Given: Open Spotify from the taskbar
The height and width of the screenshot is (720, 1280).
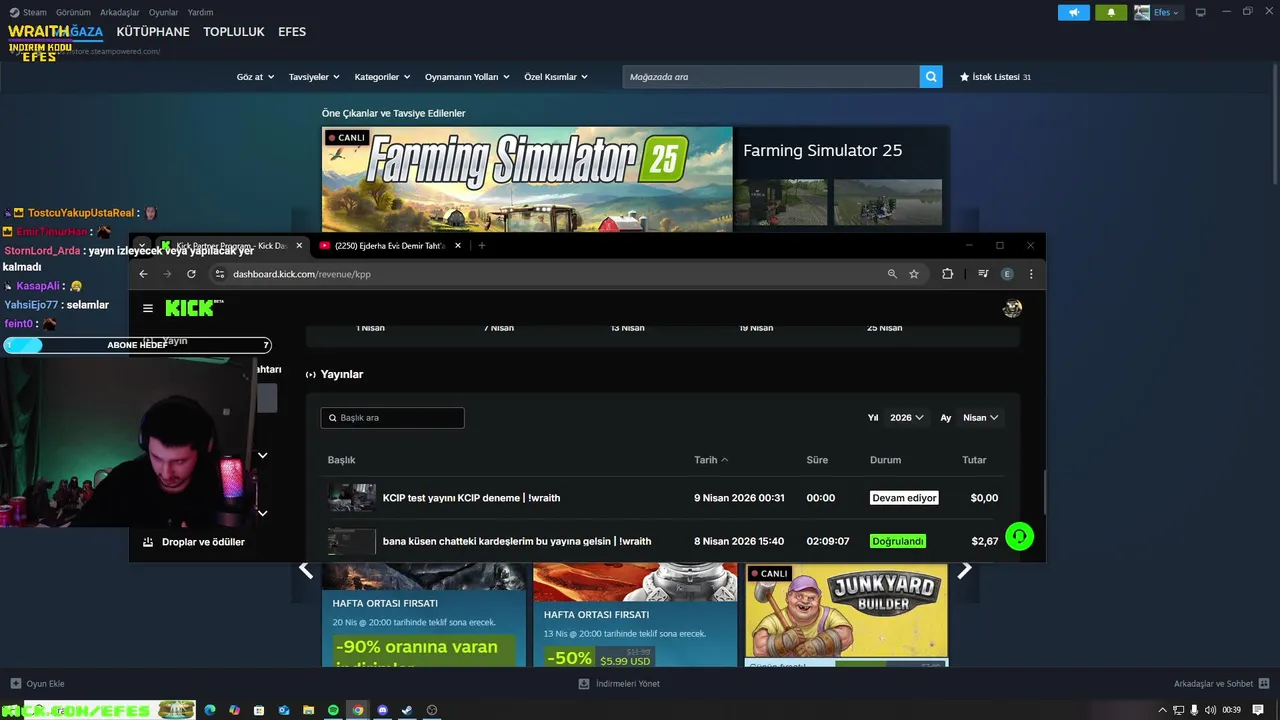Looking at the screenshot, I should click(333, 710).
